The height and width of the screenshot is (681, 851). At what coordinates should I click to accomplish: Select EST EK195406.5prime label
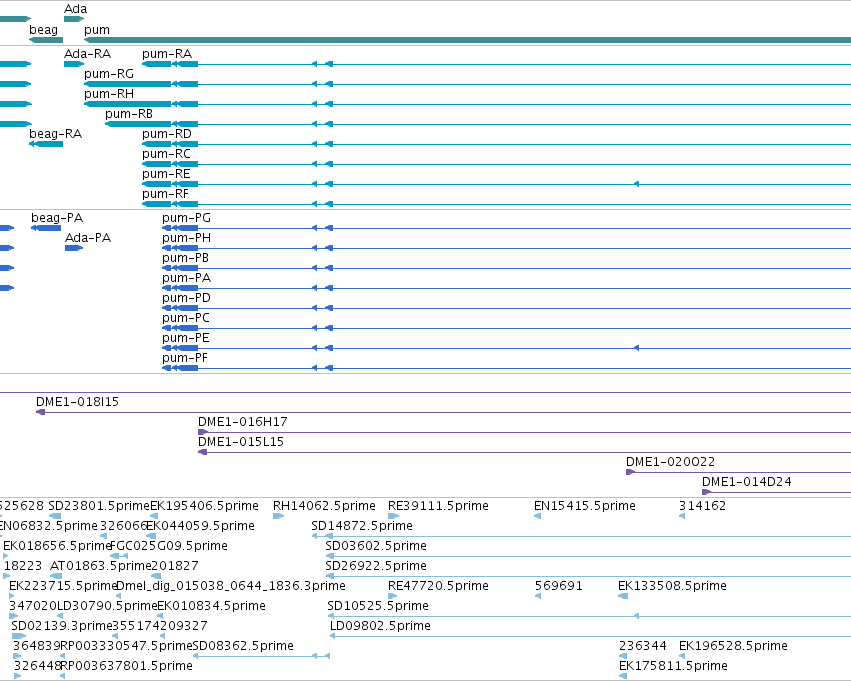pyautogui.click(x=205, y=506)
